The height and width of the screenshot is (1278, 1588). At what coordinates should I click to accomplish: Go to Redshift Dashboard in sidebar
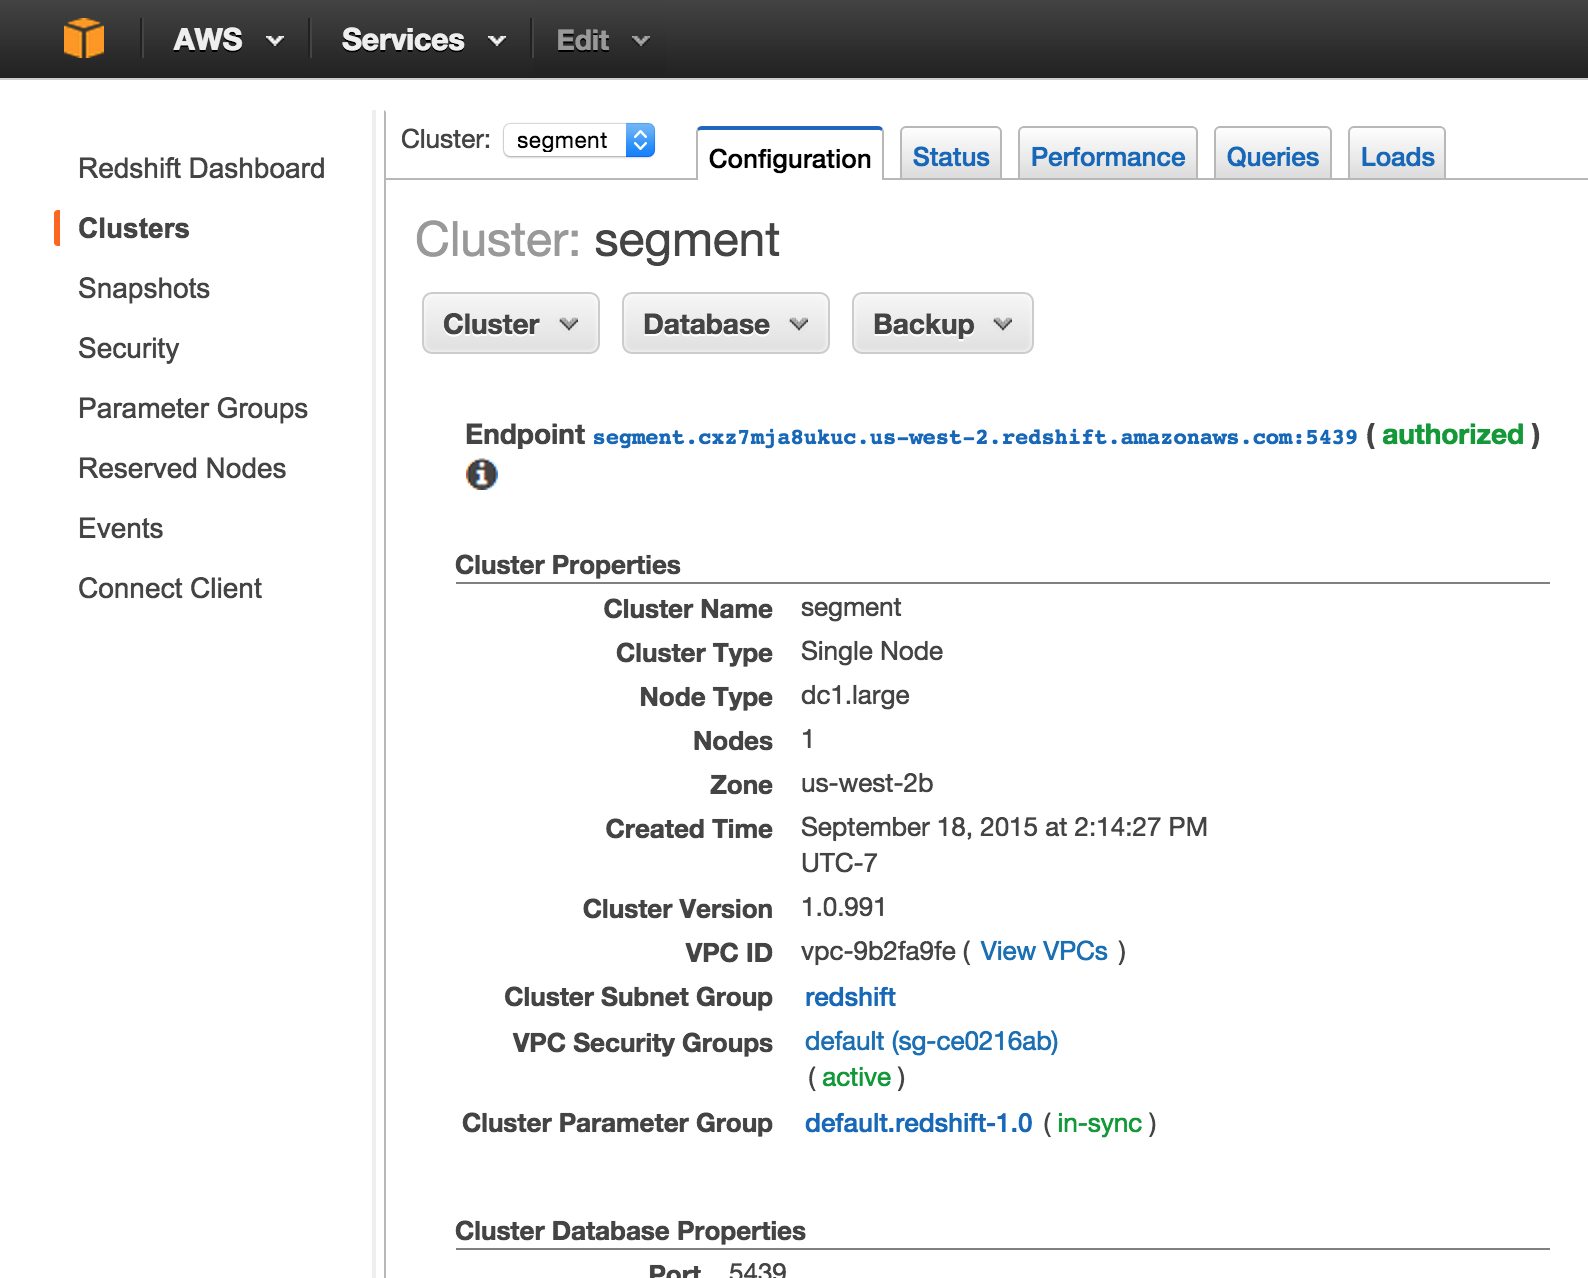[201, 168]
